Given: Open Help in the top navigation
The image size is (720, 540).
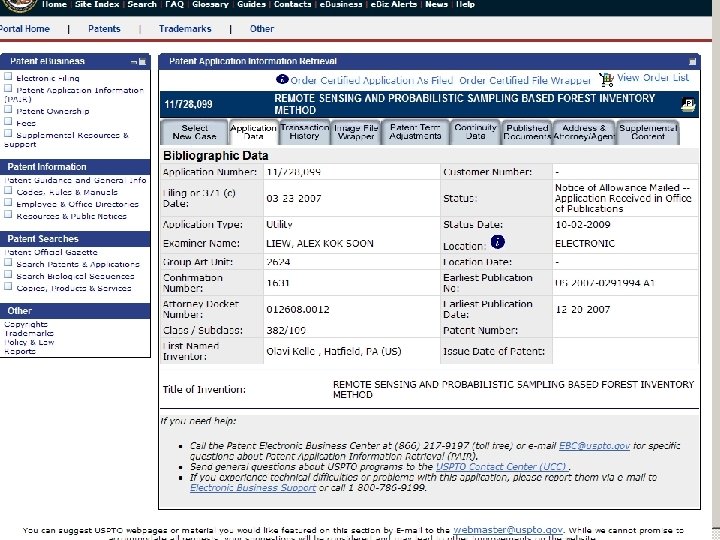Looking at the screenshot, I should [x=465, y=5].
